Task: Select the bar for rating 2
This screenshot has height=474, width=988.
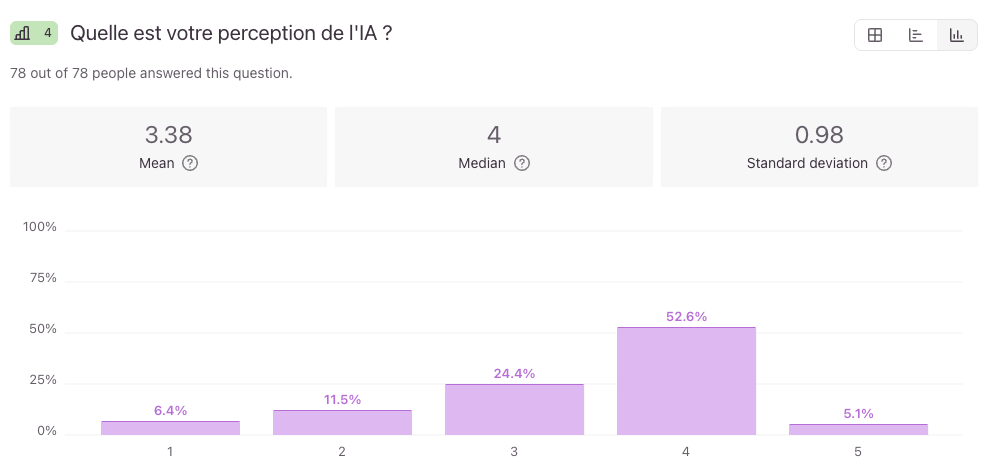Action: [x=342, y=422]
